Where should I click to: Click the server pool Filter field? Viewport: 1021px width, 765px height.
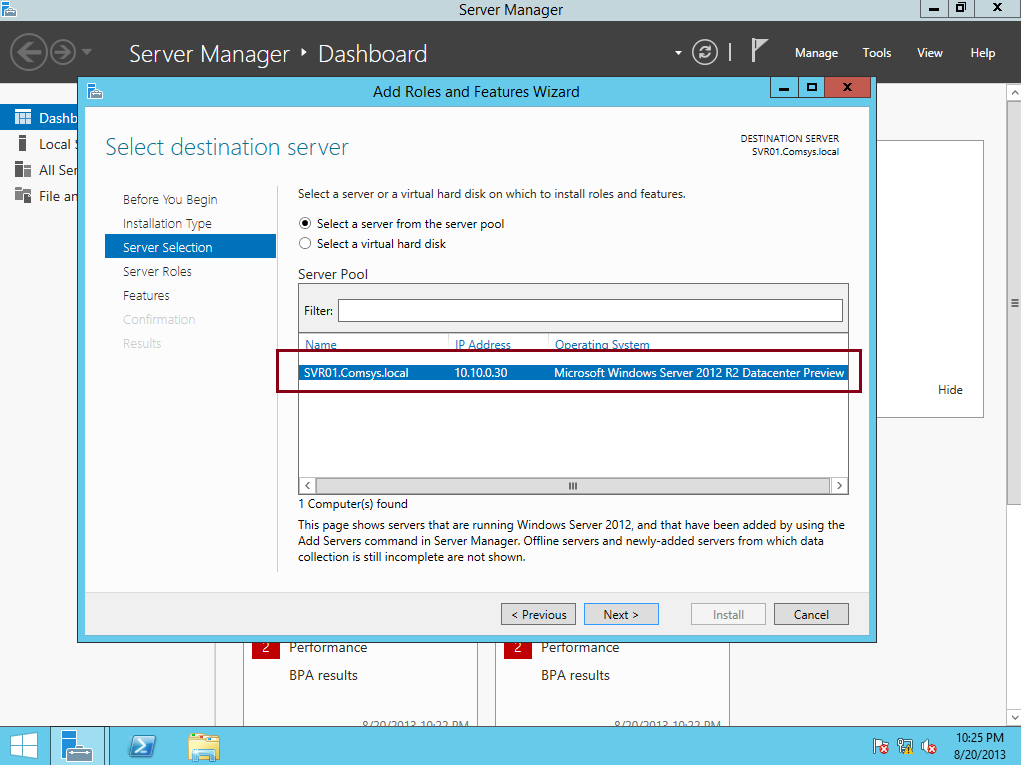click(590, 311)
